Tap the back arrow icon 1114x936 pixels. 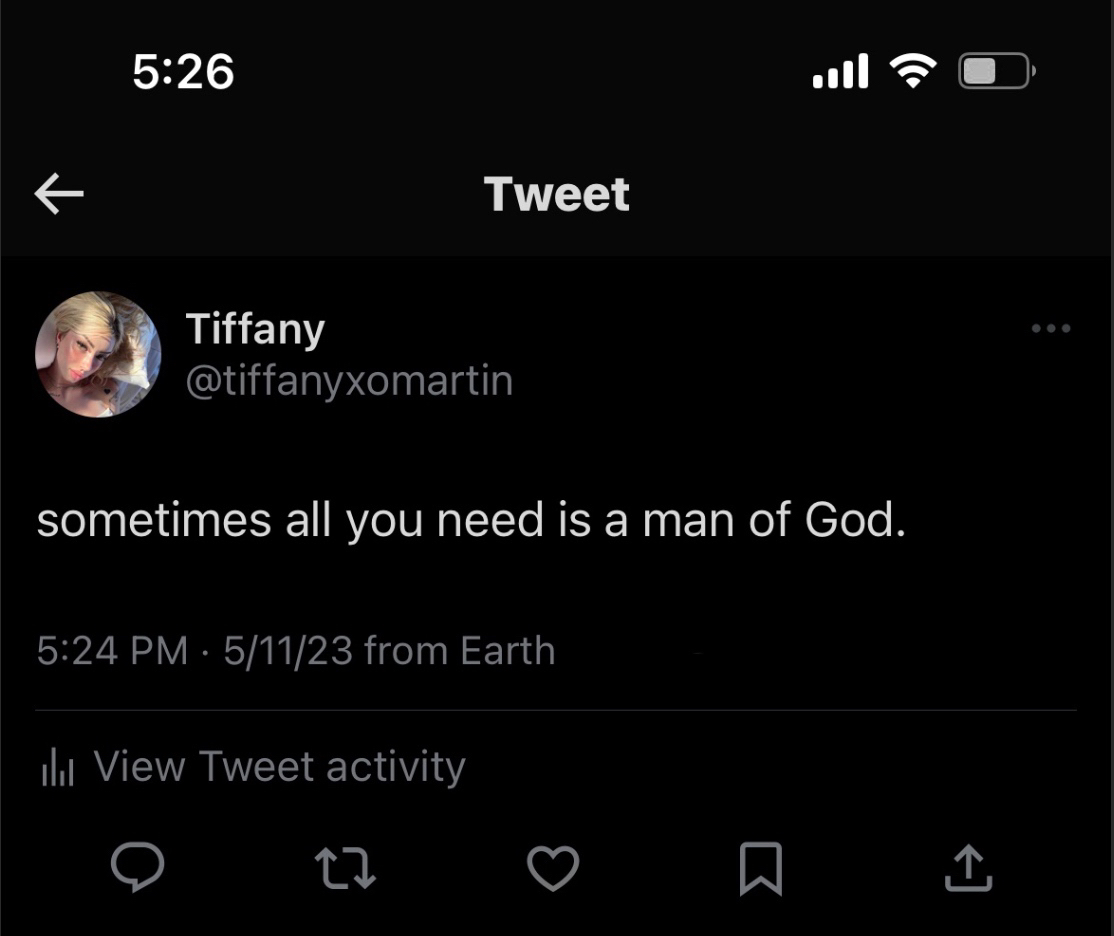tap(59, 194)
